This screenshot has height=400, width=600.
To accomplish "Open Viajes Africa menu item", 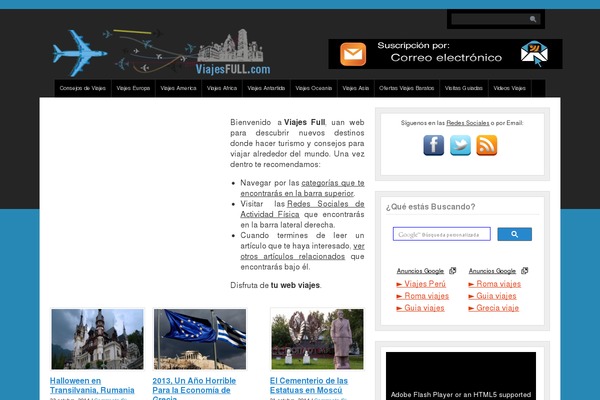I will click(222, 88).
